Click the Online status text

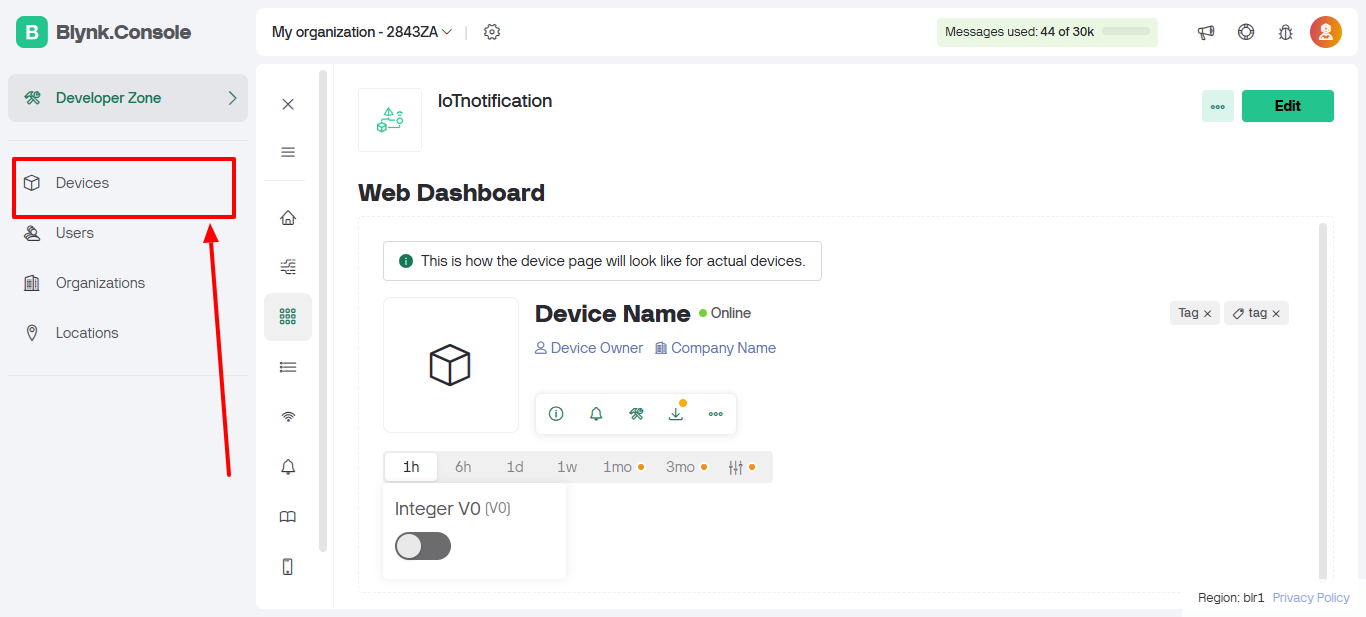[x=731, y=313]
